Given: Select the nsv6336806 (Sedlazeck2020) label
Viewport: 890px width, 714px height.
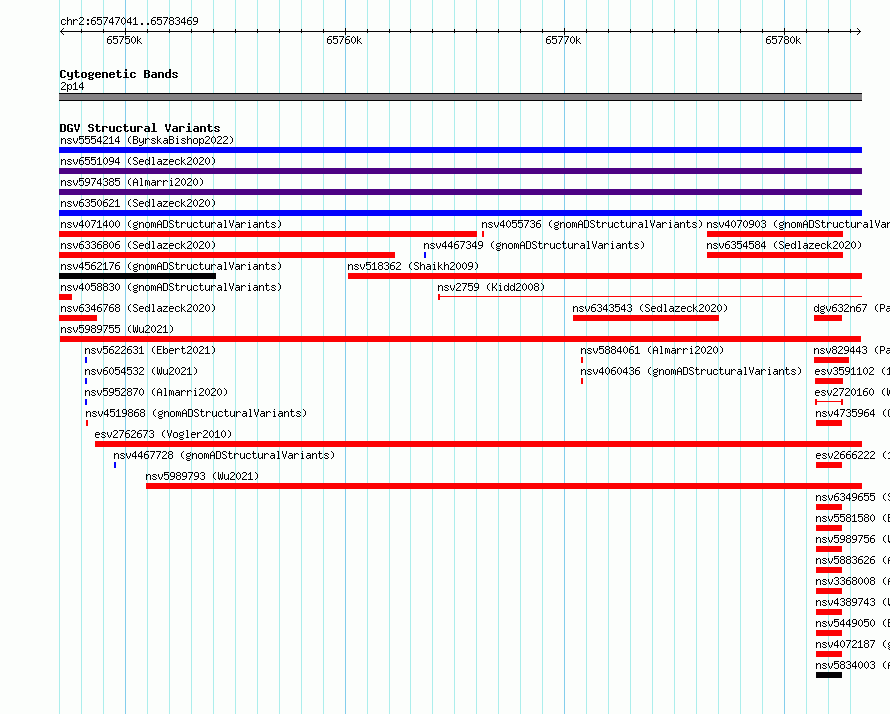Looking at the screenshot, I should pos(138,245).
